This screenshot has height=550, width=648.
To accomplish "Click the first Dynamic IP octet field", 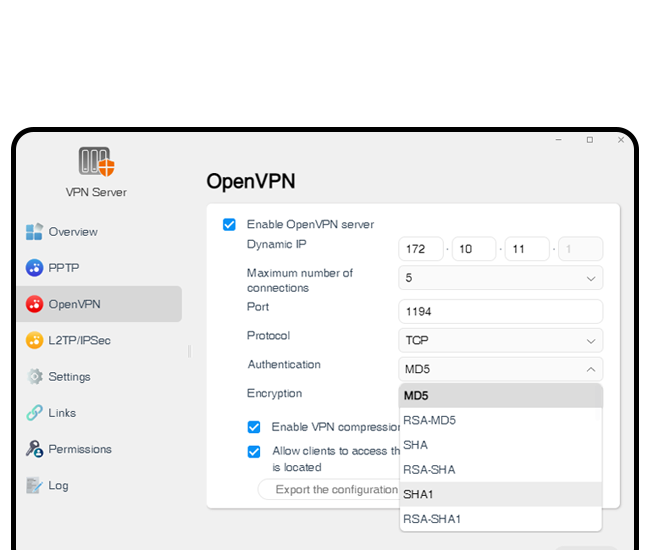I will pyautogui.click(x=421, y=249).
